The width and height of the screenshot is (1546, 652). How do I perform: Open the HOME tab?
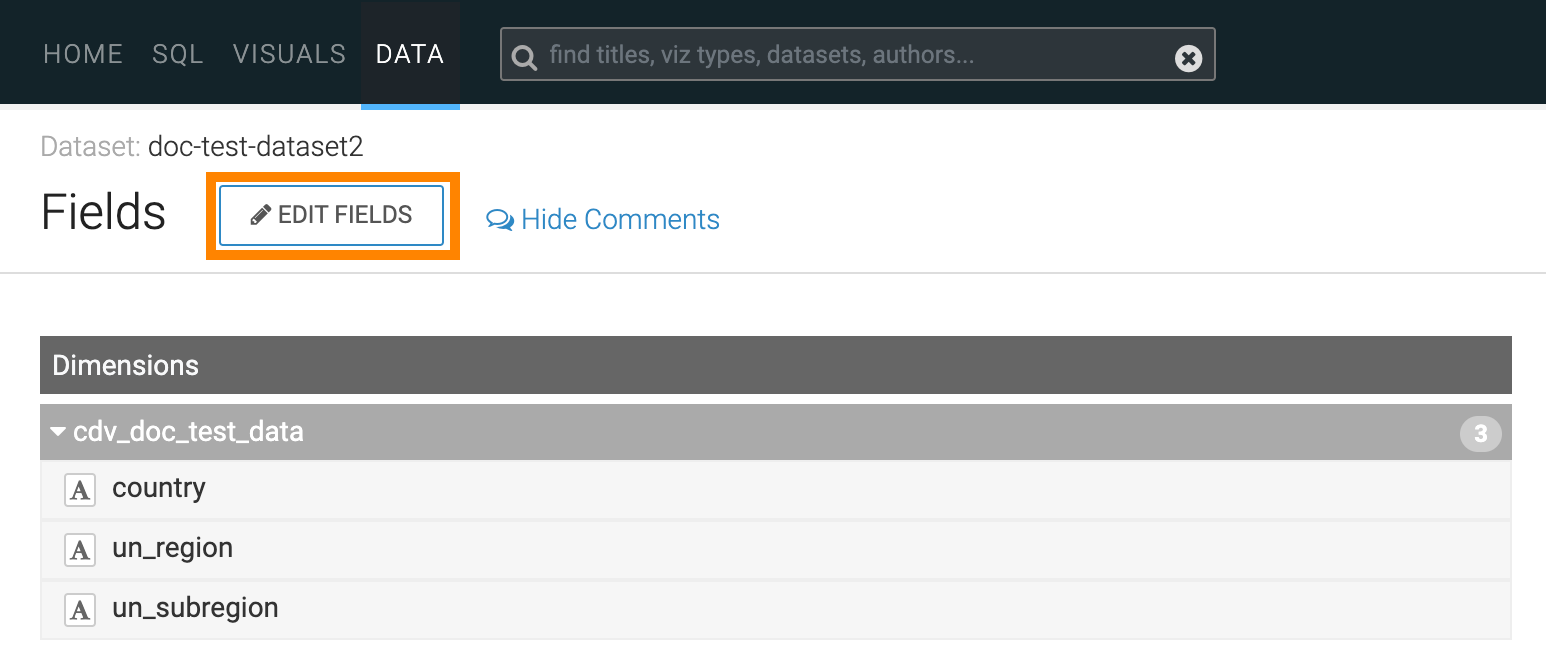(x=83, y=54)
